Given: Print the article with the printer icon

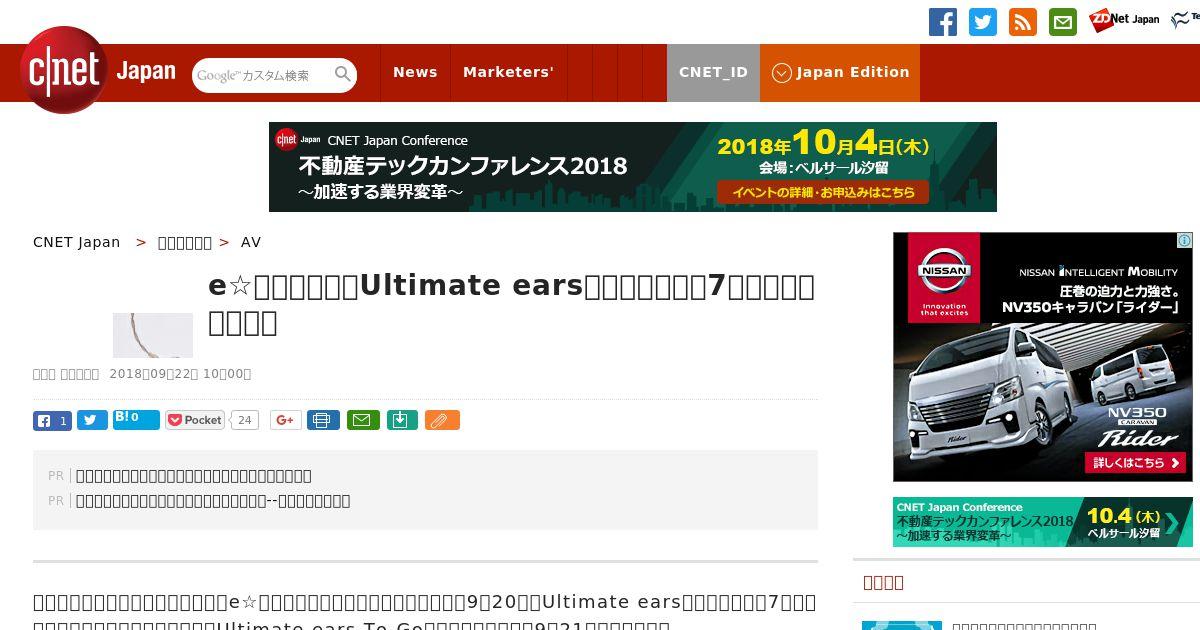Looking at the screenshot, I should click(323, 420).
